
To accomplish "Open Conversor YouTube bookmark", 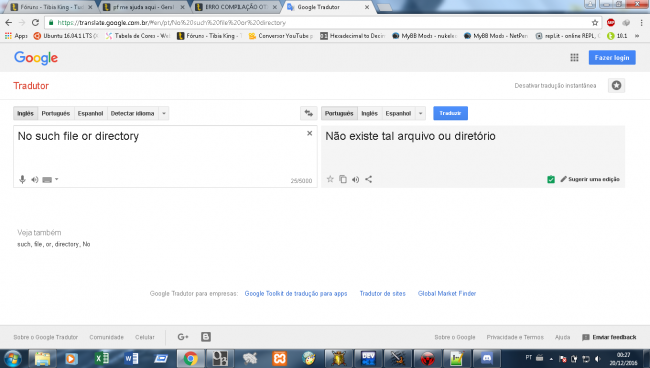I will [281, 36].
